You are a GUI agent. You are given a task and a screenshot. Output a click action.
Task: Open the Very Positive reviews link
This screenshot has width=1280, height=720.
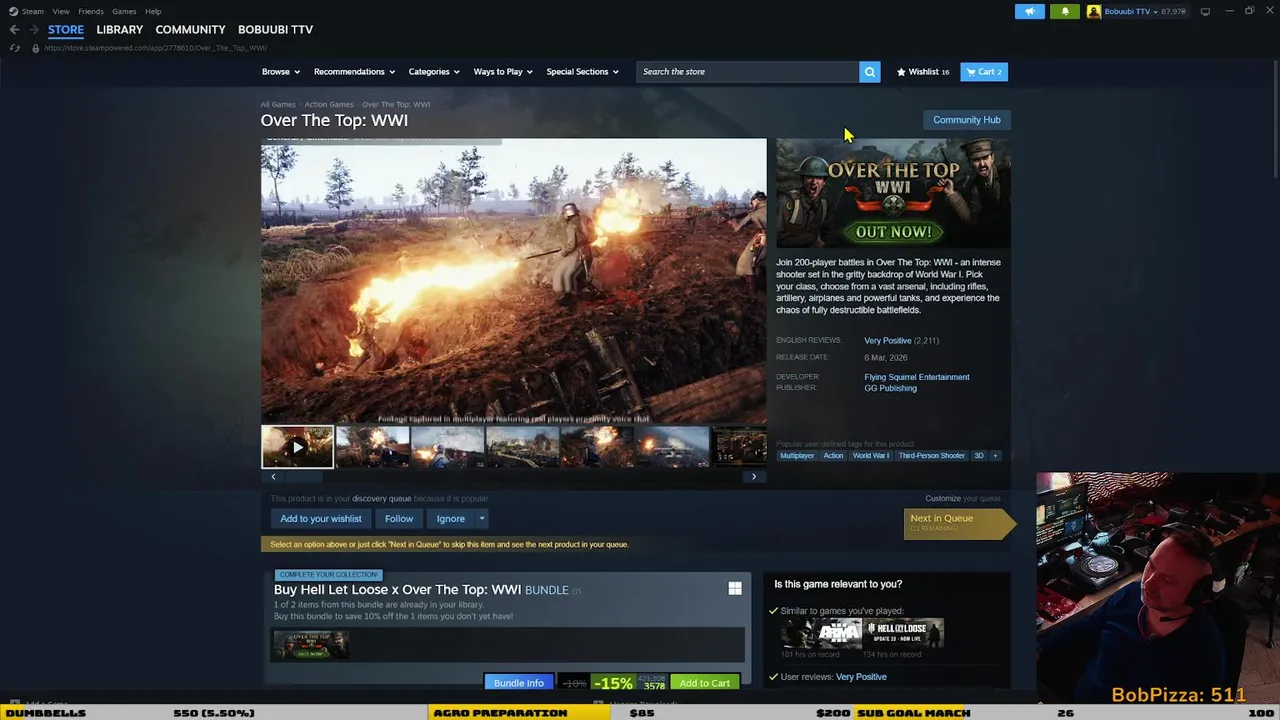tap(888, 340)
